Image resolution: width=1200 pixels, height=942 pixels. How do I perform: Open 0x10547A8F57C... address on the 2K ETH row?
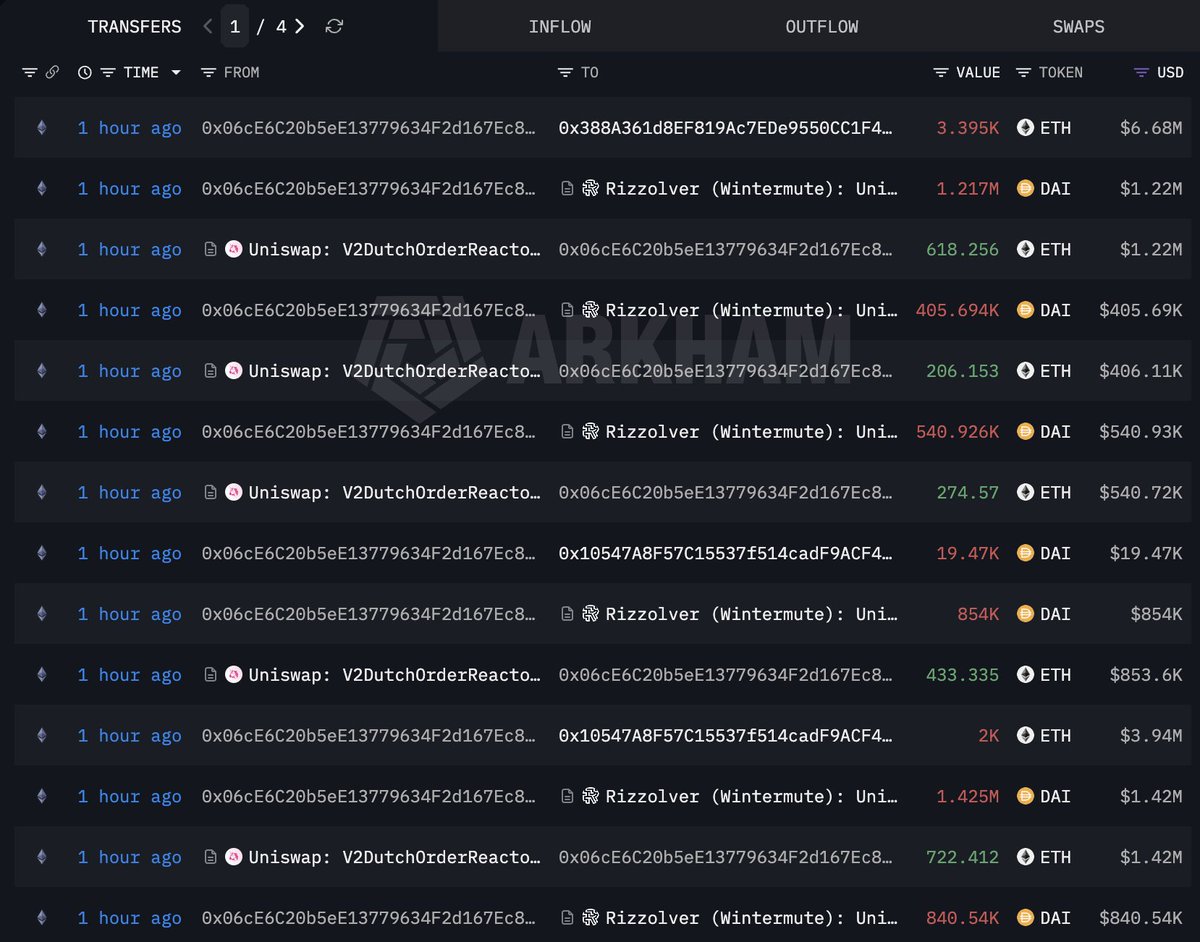(x=726, y=735)
